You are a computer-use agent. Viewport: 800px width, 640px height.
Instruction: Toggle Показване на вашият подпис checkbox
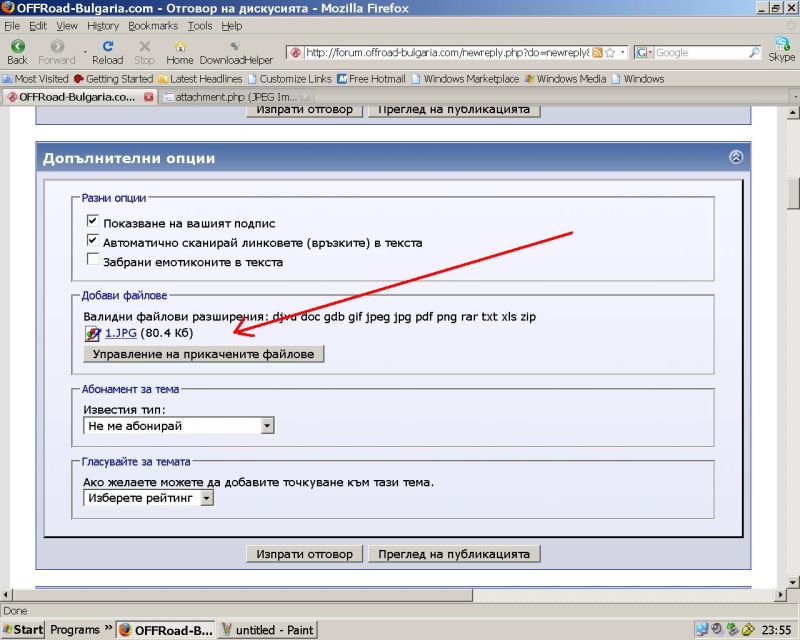click(92, 220)
